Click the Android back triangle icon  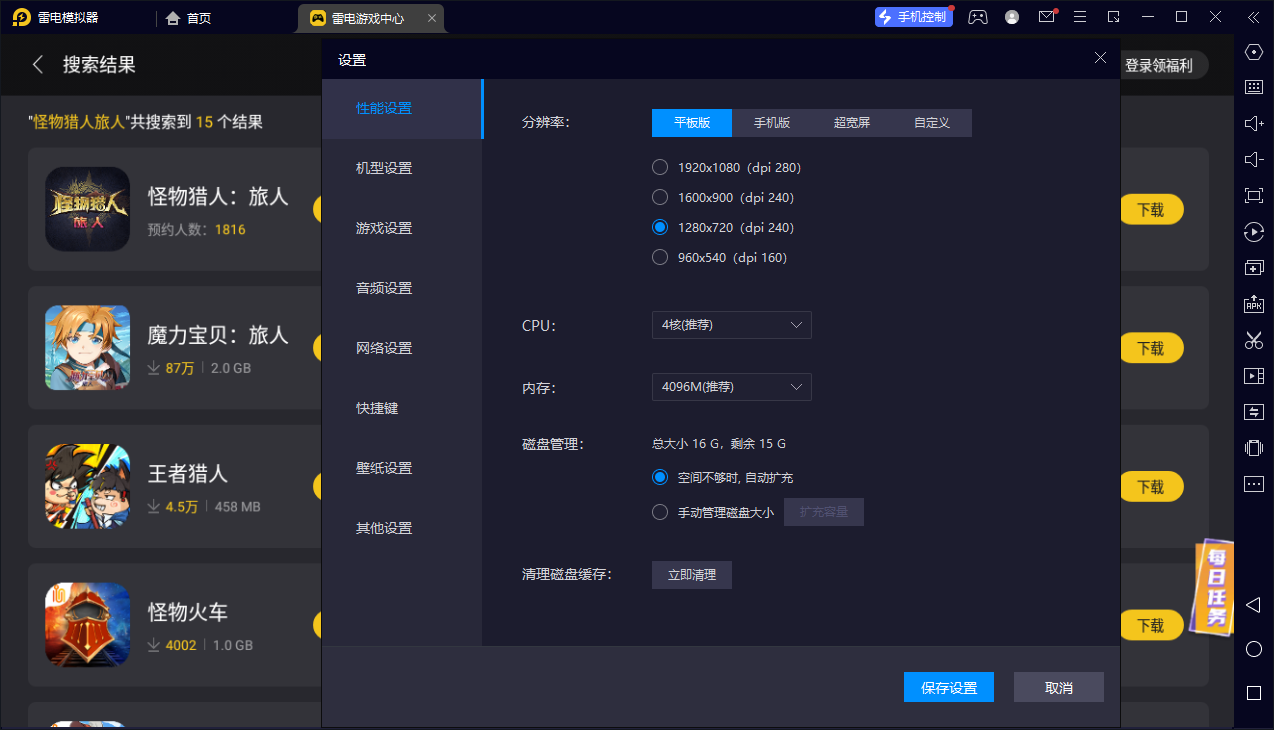[x=1253, y=605]
